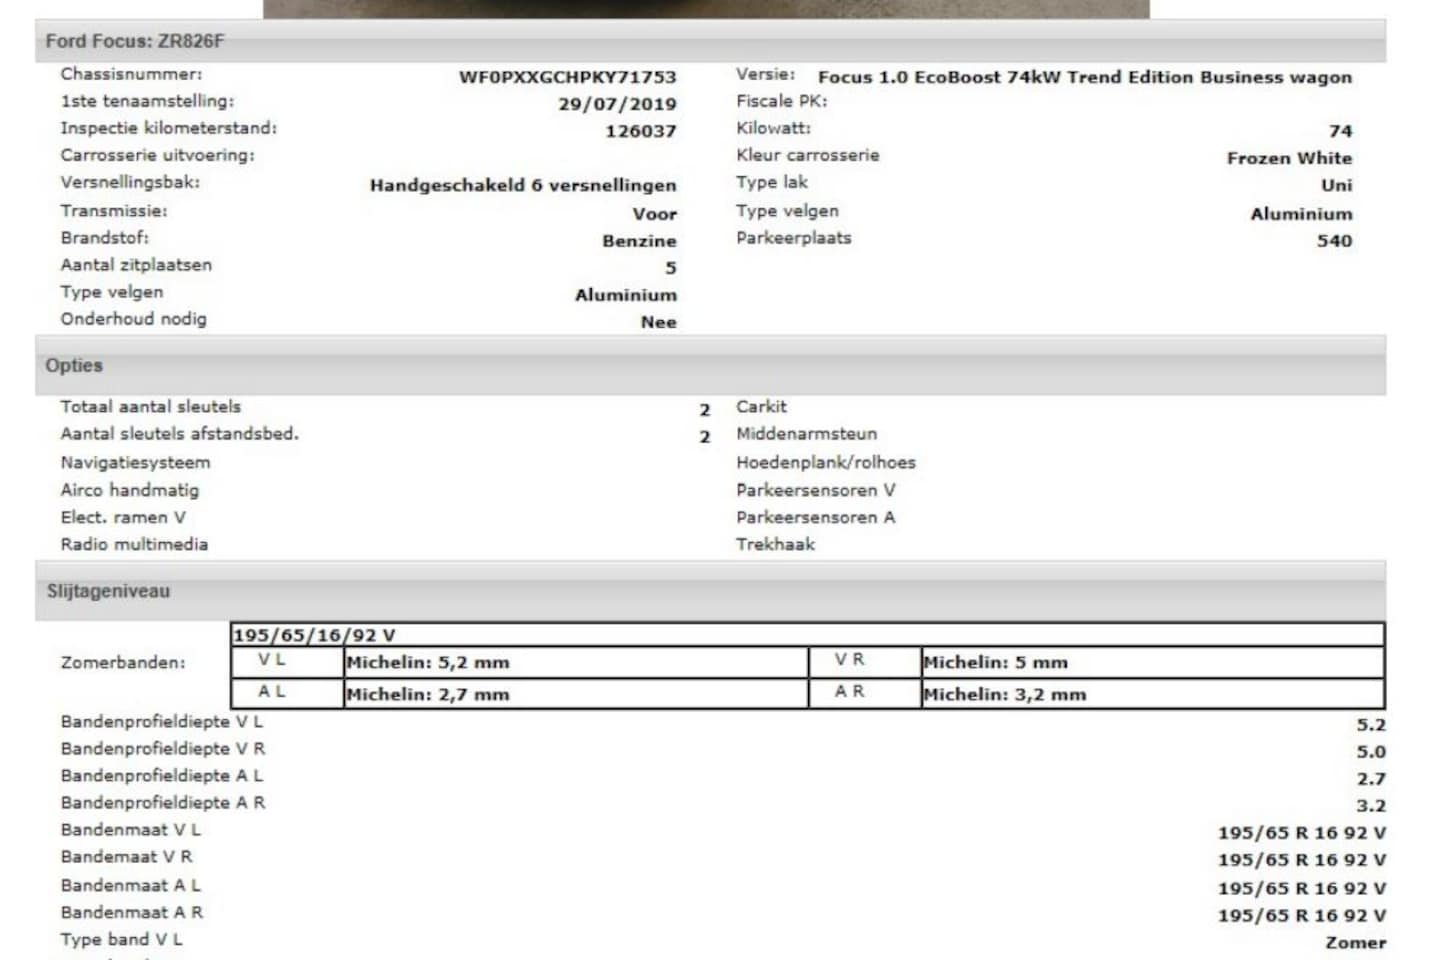Click the Fiscale PK label
The height and width of the screenshot is (960, 1429).
pyautogui.click(x=782, y=100)
